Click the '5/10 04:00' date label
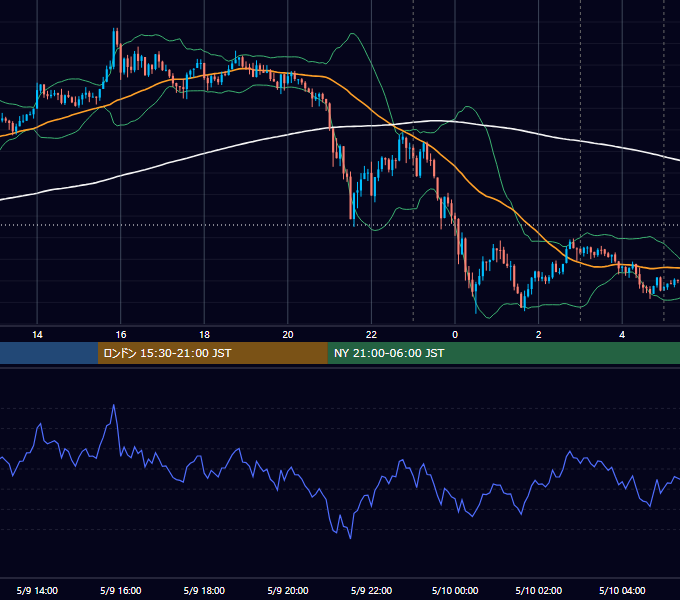Viewport: 680px width, 600px height. point(622,590)
